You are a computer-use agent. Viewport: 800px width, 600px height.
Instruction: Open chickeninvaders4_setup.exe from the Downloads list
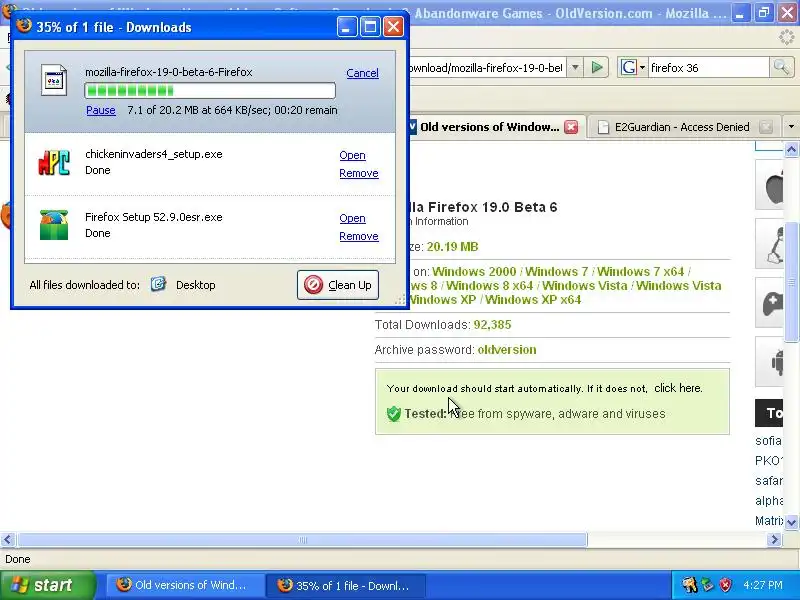[x=352, y=155]
